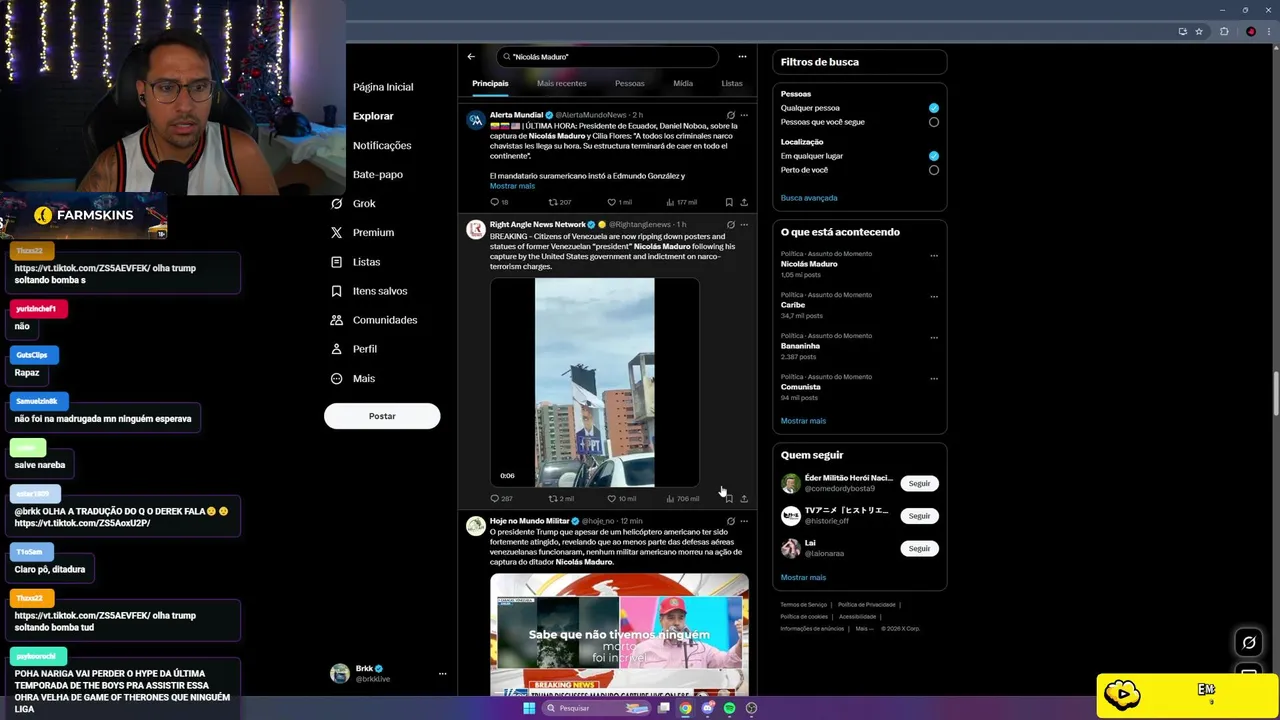Expand the Alerta Mundial post with Mostrar mais
This screenshot has height=720, width=1280.
512,186
